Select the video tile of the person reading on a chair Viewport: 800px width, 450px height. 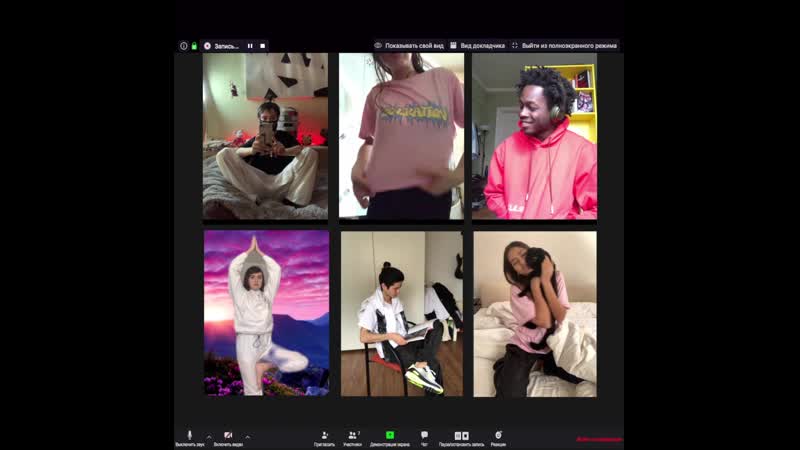click(x=402, y=314)
